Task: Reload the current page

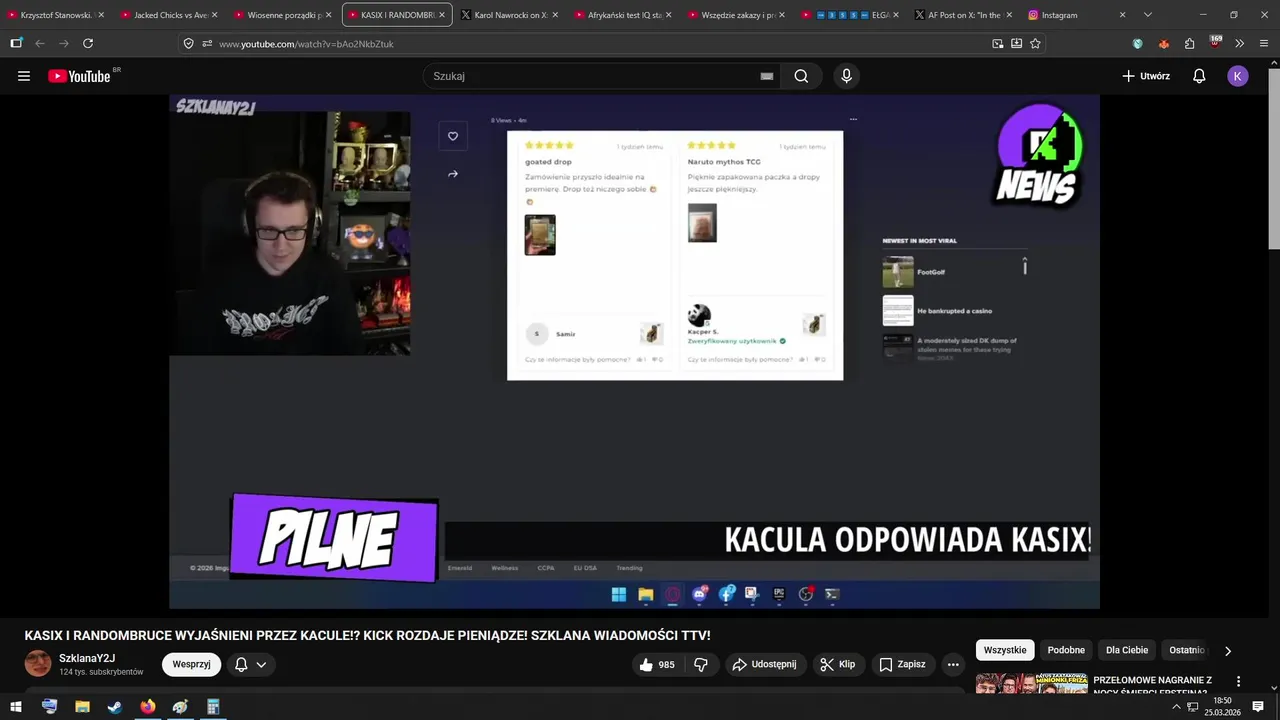Action: pyautogui.click(x=88, y=43)
